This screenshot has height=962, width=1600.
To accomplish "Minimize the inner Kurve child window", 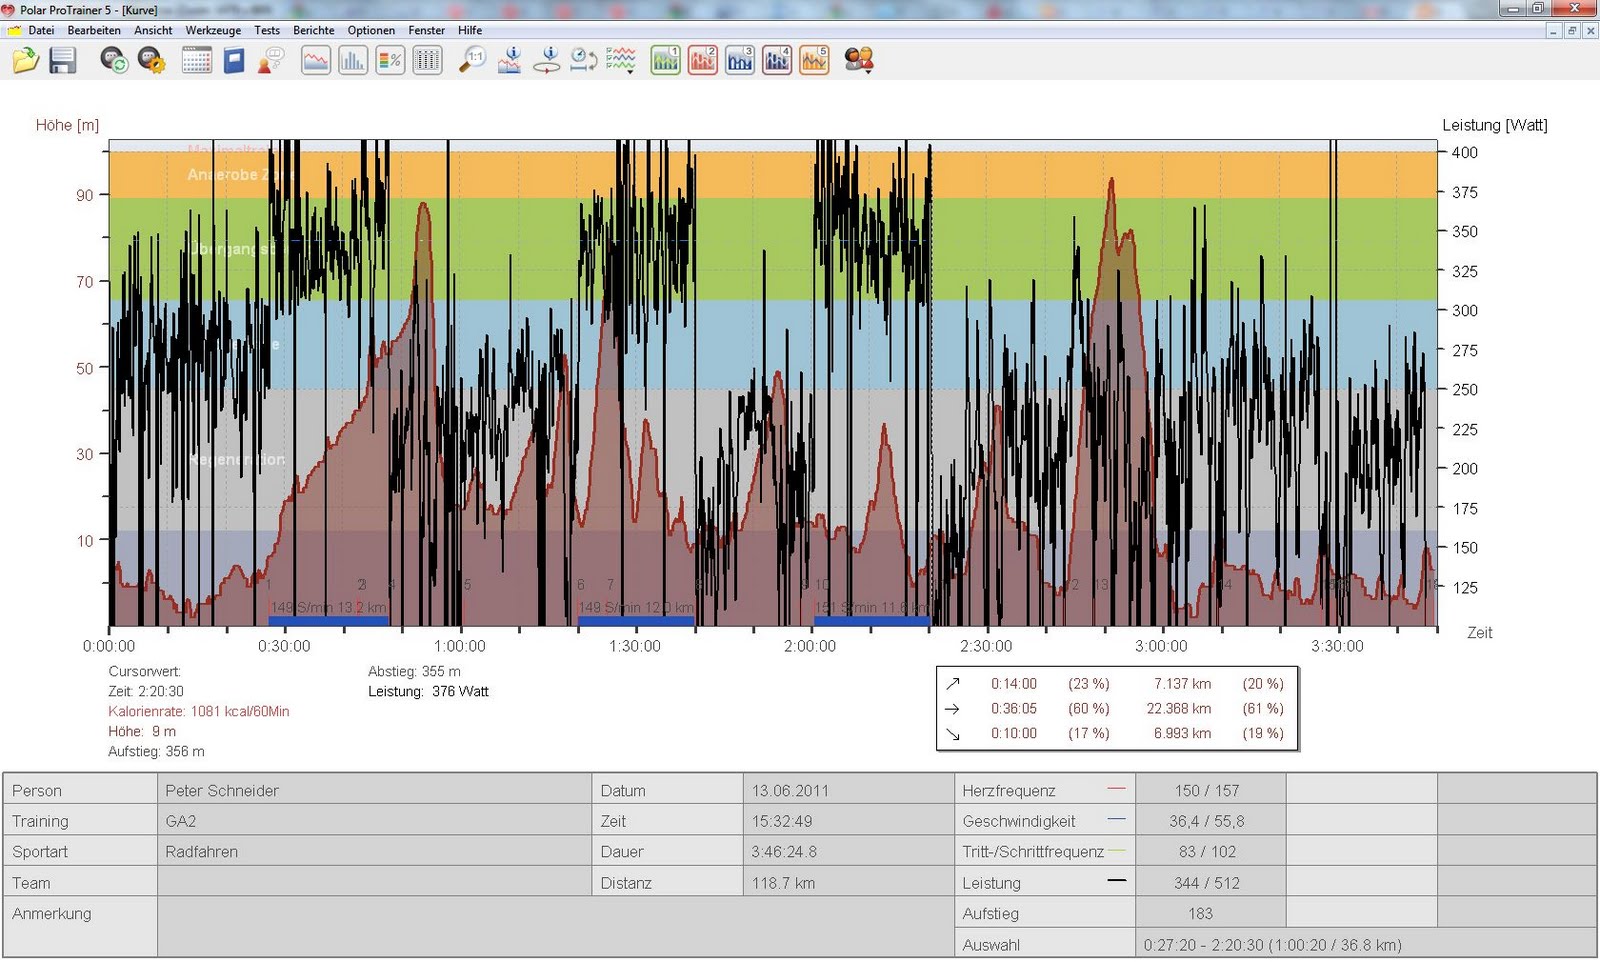I will point(1553,31).
